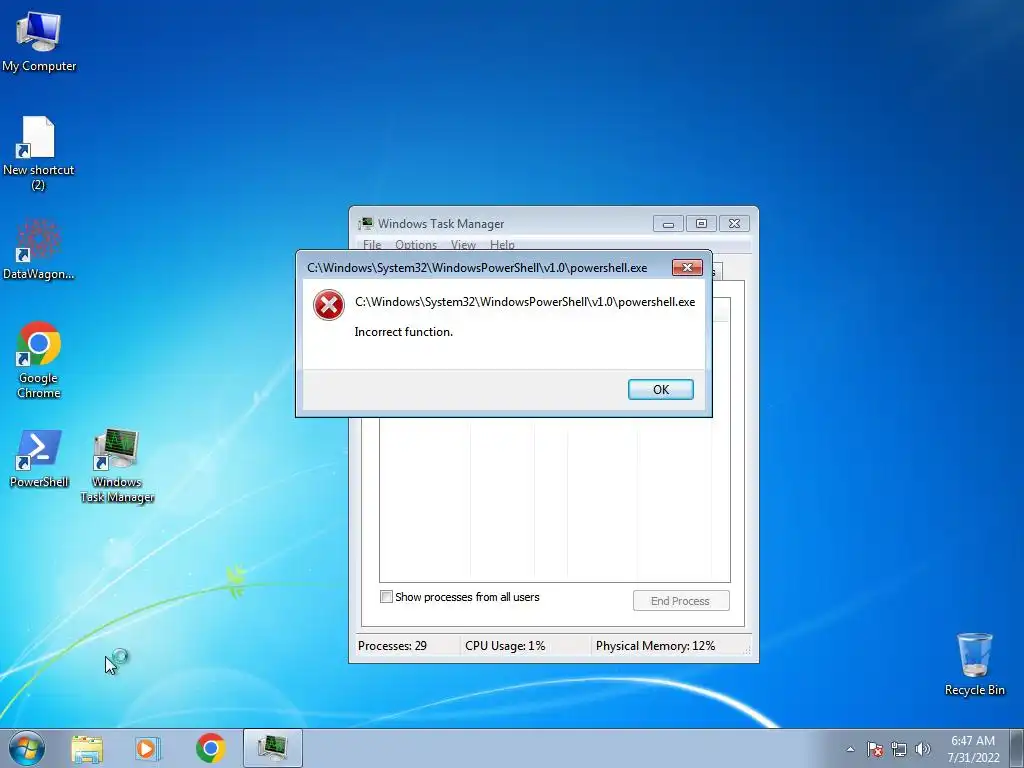1024x768 pixels.
Task: Minimize the Windows Task Manager window
Action: coord(668,224)
